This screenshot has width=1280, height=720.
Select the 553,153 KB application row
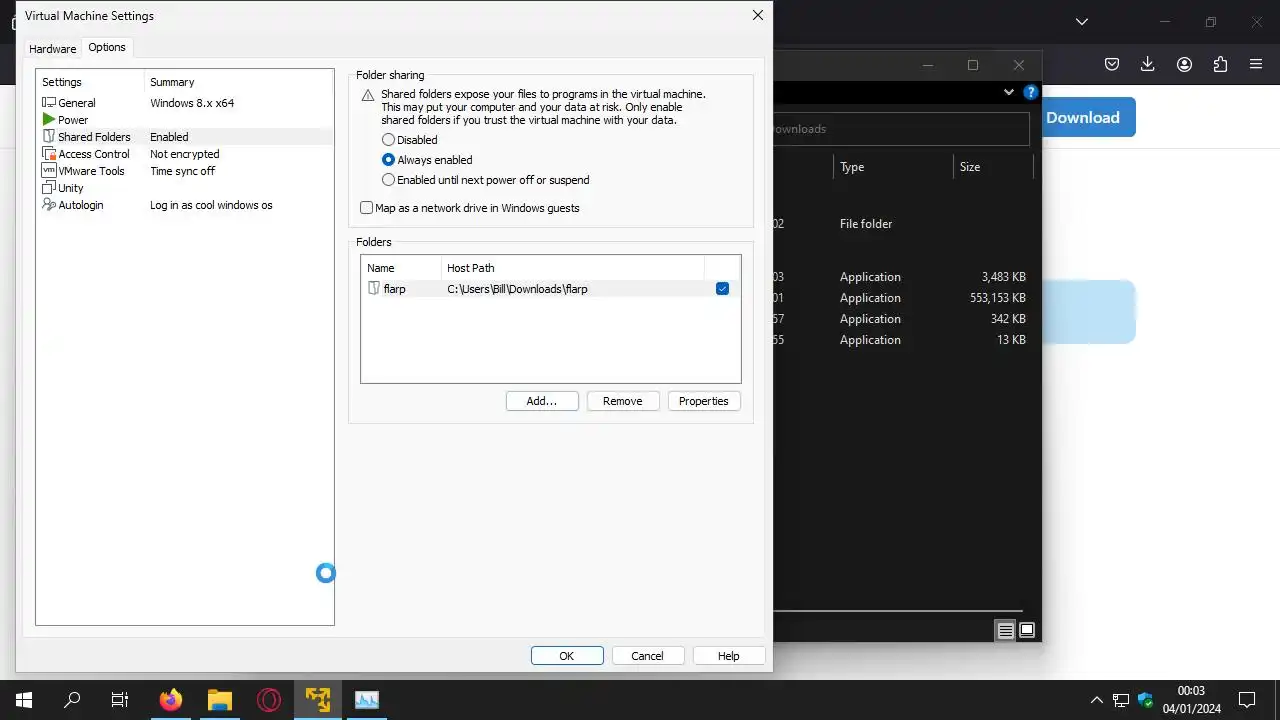(904, 298)
